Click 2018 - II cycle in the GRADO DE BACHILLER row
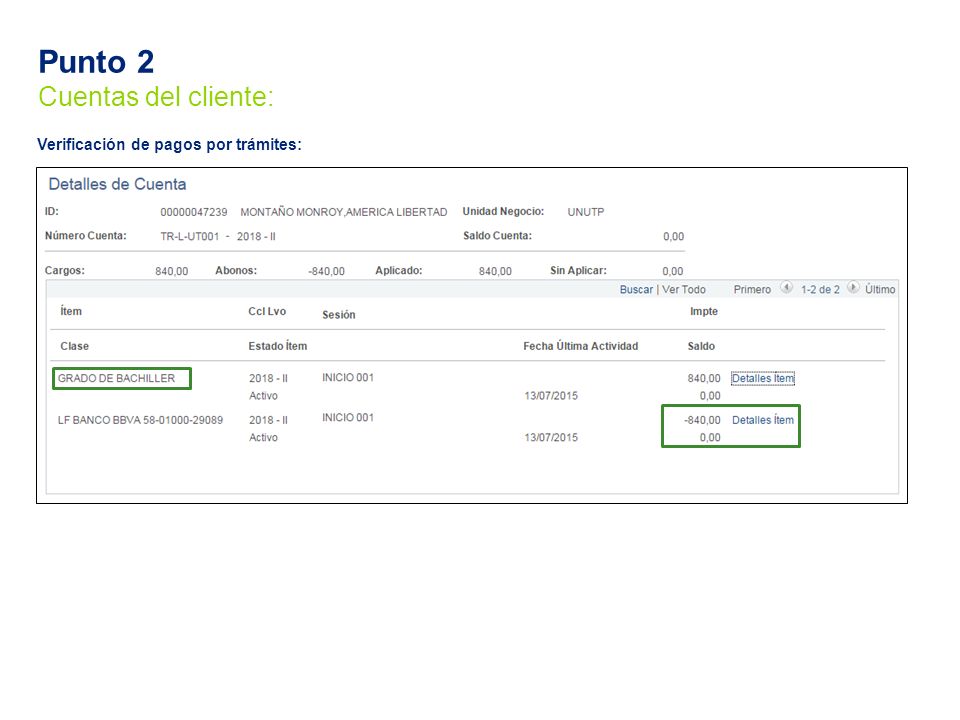Image resolution: width=960 pixels, height=720 pixels. pyautogui.click(x=268, y=378)
